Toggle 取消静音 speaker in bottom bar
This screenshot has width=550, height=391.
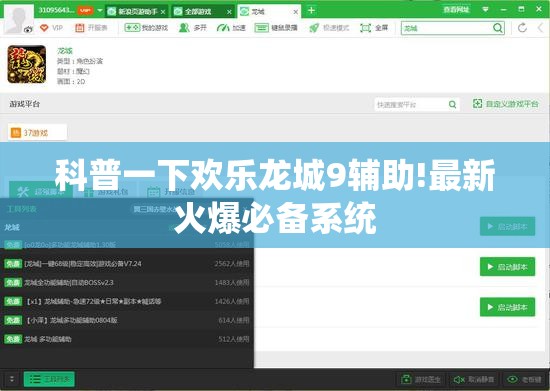click(474, 379)
